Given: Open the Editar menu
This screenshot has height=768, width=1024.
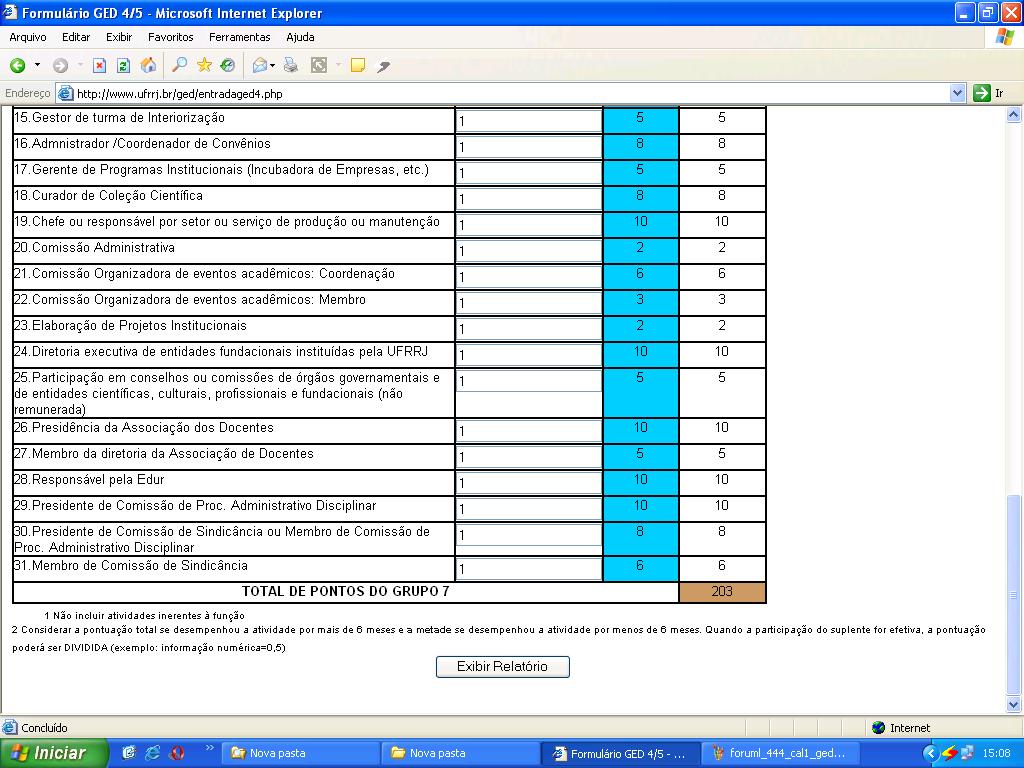Looking at the screenshot, I should click(76, 37).
